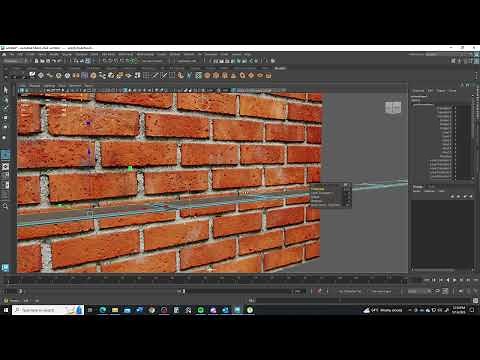Open the Windows Start menu
480x360 pixels.
pos(6,310)
